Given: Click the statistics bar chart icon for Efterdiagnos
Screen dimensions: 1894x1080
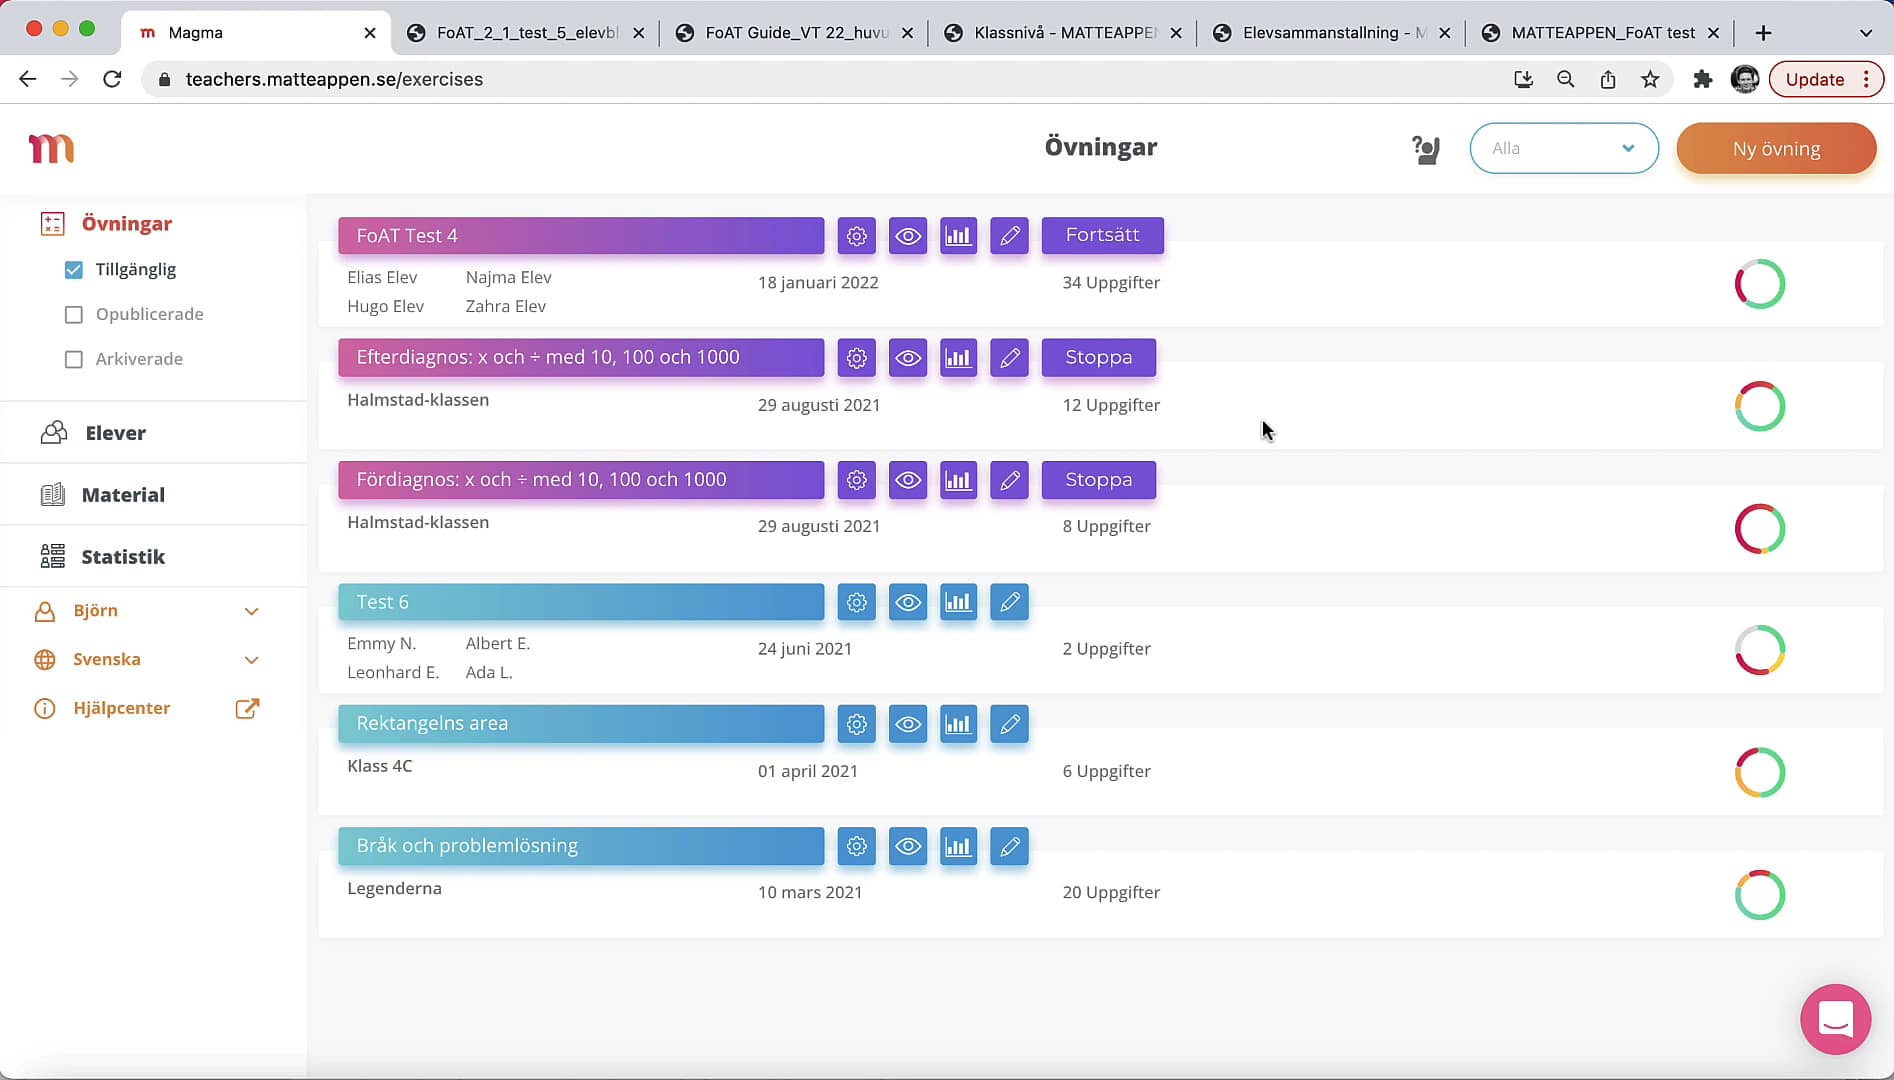Looking at the screenshot, I should tap(958, 358).
